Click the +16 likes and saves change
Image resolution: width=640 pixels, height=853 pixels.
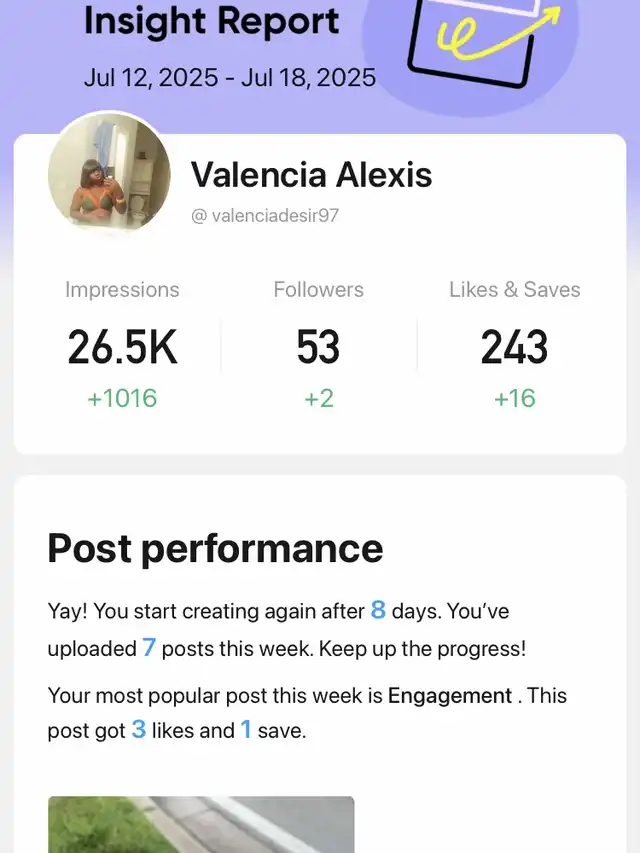[x=514, y=398]
